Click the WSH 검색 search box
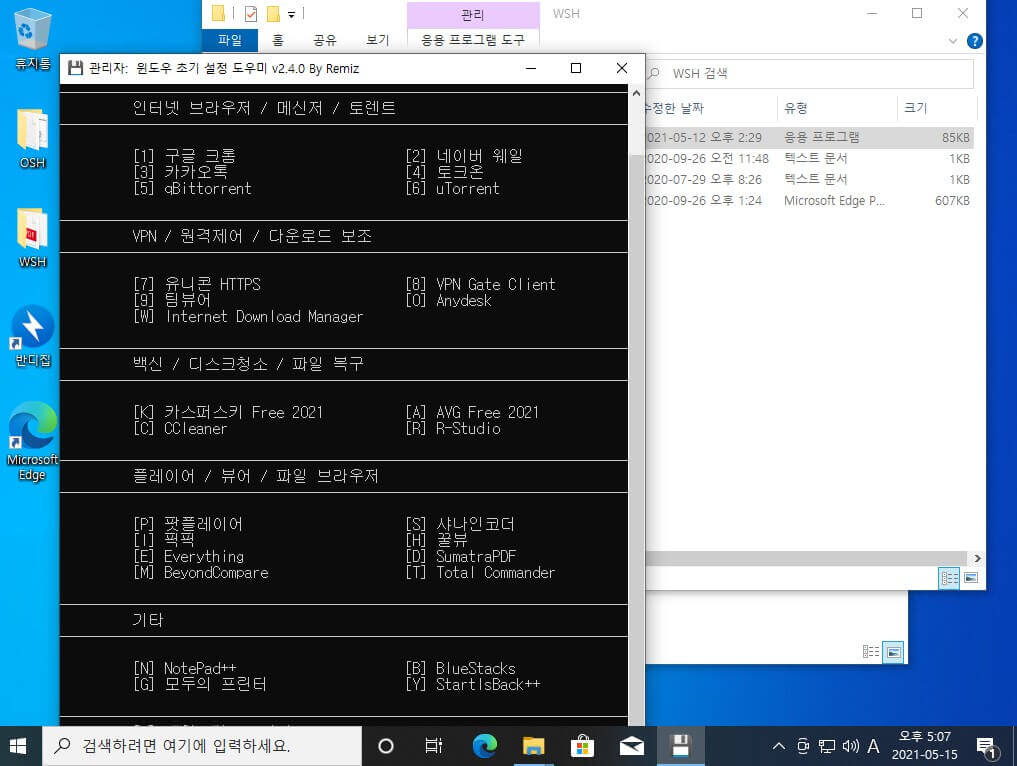The image size is (1017, 766). point(809,73)
